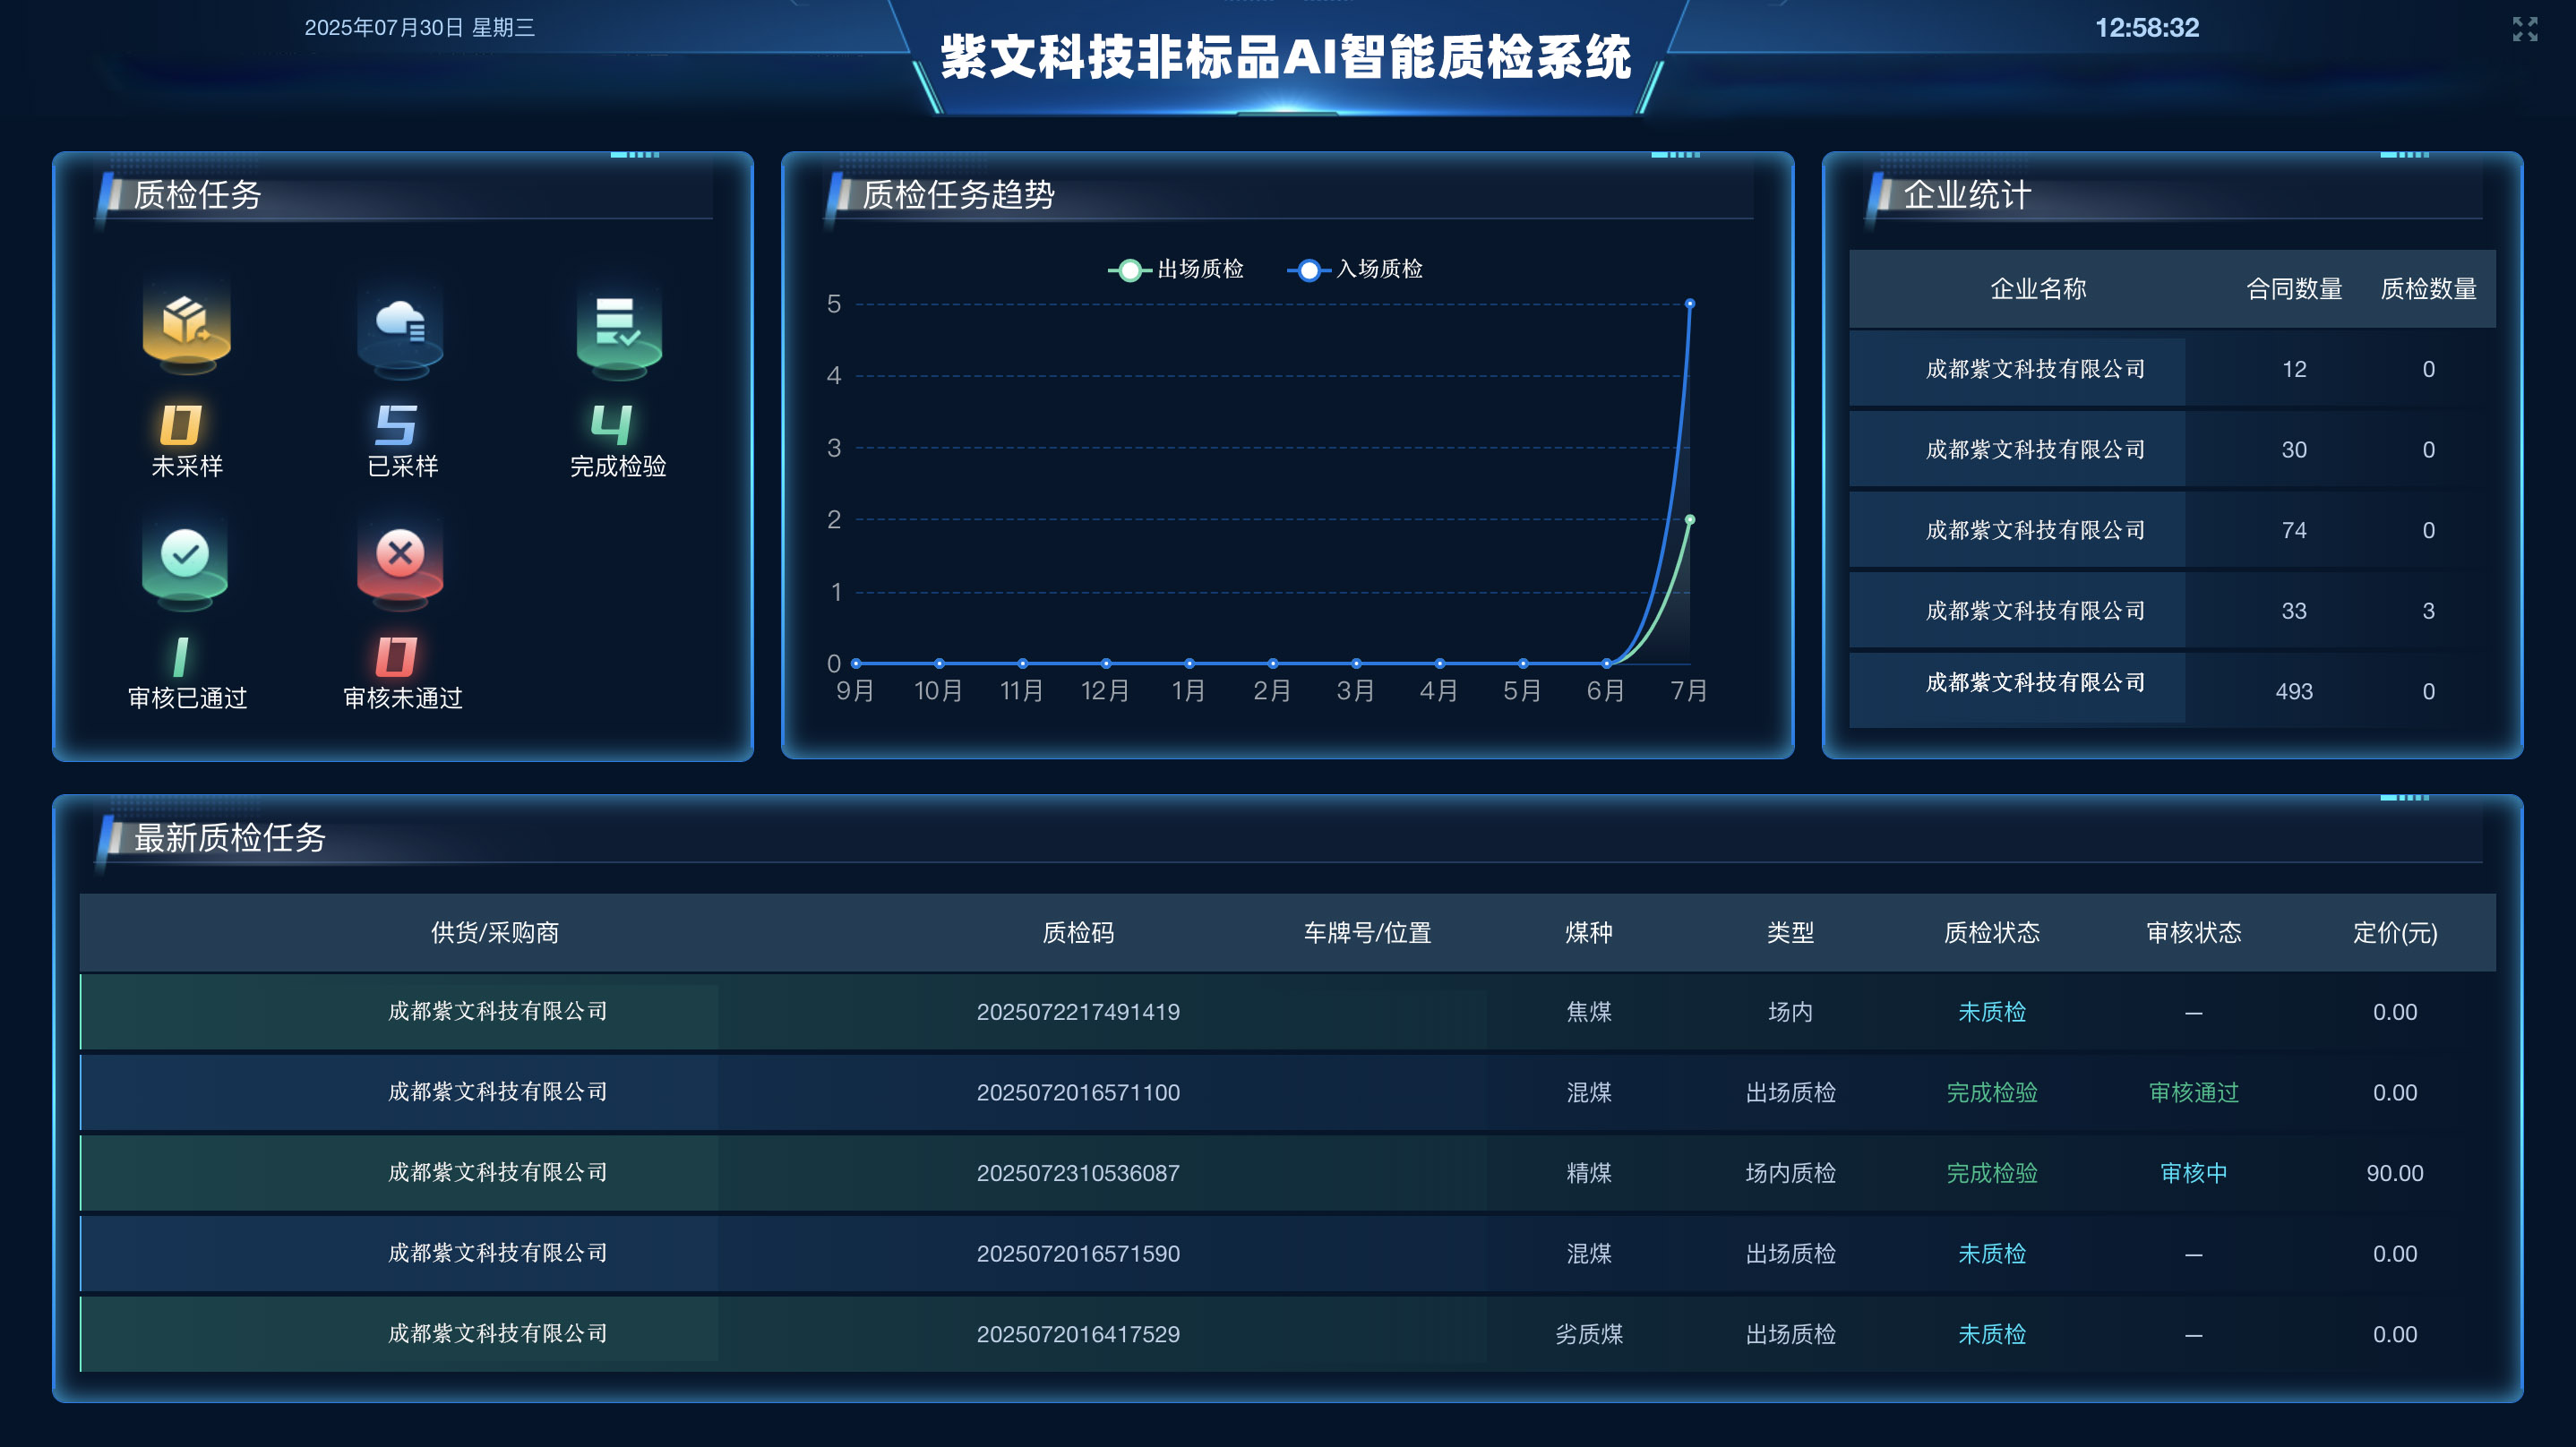The width and height of the screenshot is (2576, 1447).
Task: Click the 7月 axis label
Action: (x=1689, y=691)
